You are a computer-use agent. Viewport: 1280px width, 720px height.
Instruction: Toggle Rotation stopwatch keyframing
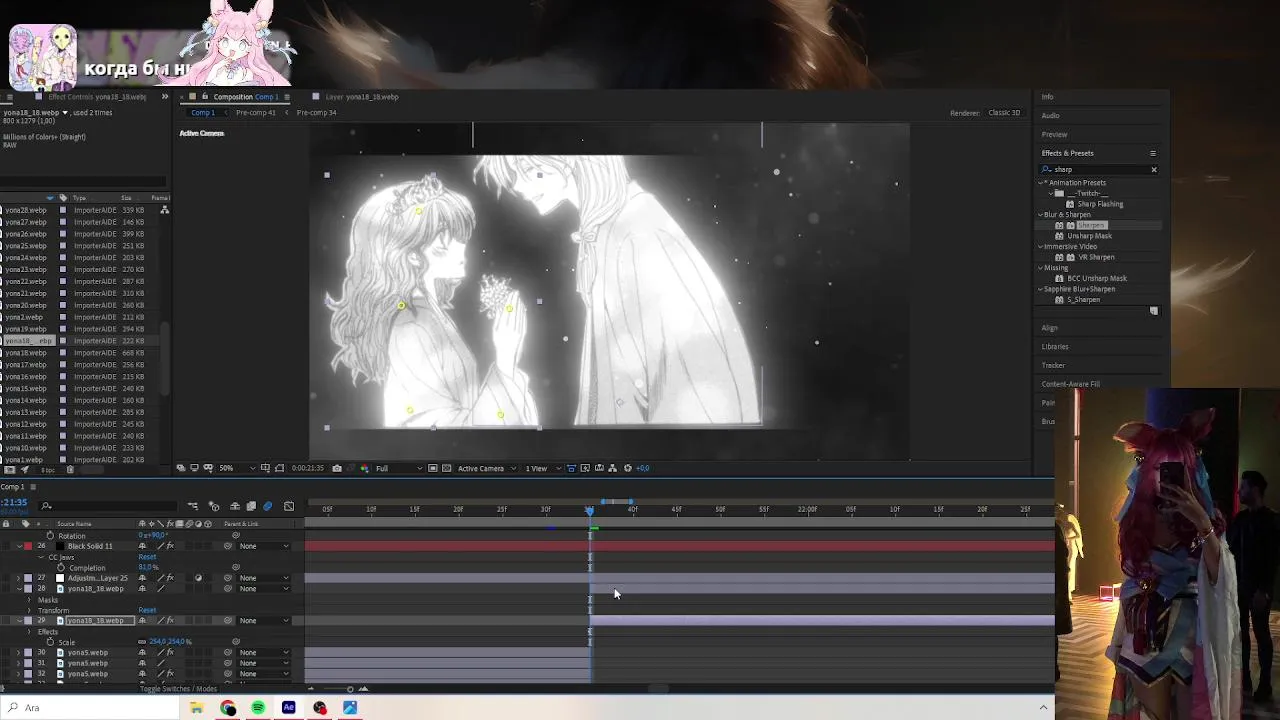(50, 536)
